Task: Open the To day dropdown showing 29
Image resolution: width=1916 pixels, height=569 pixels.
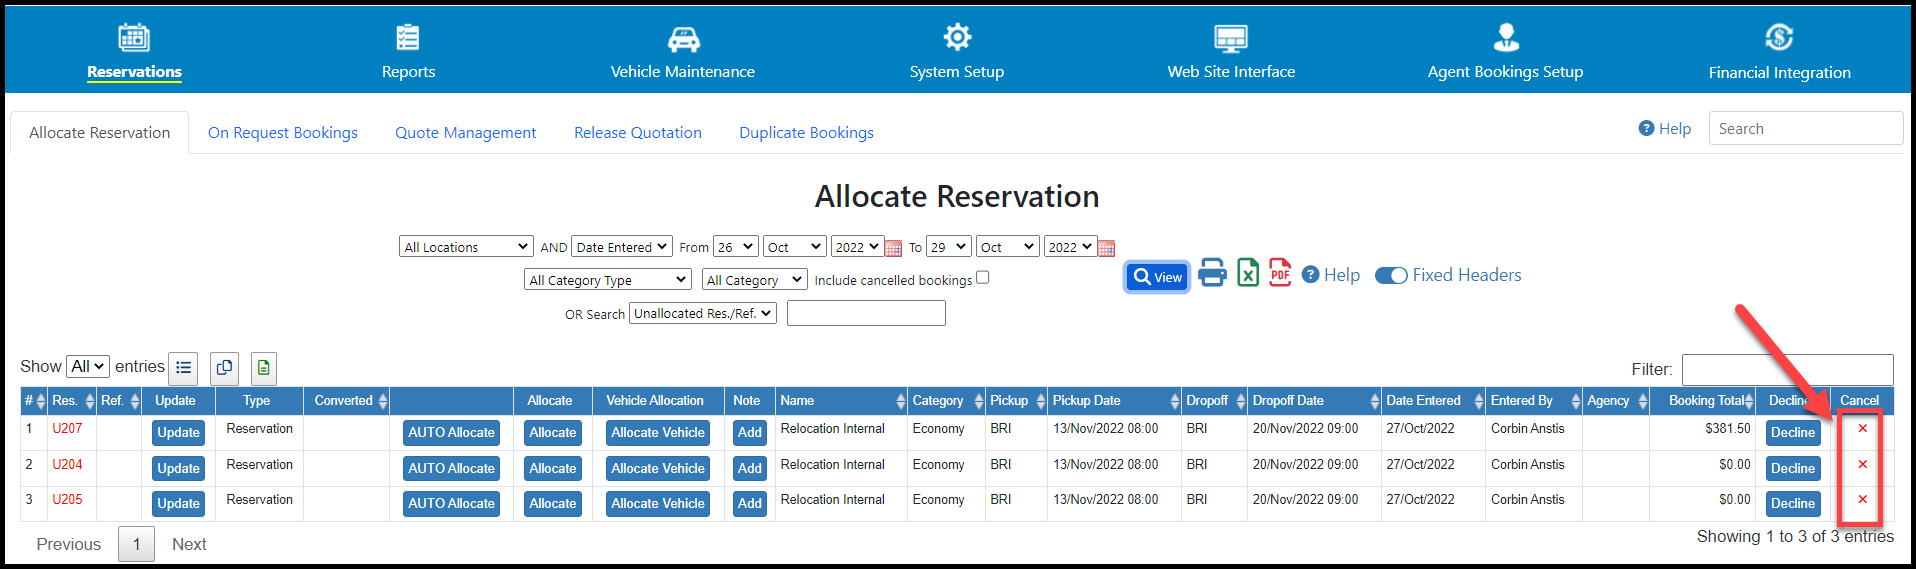Action: 949,247
